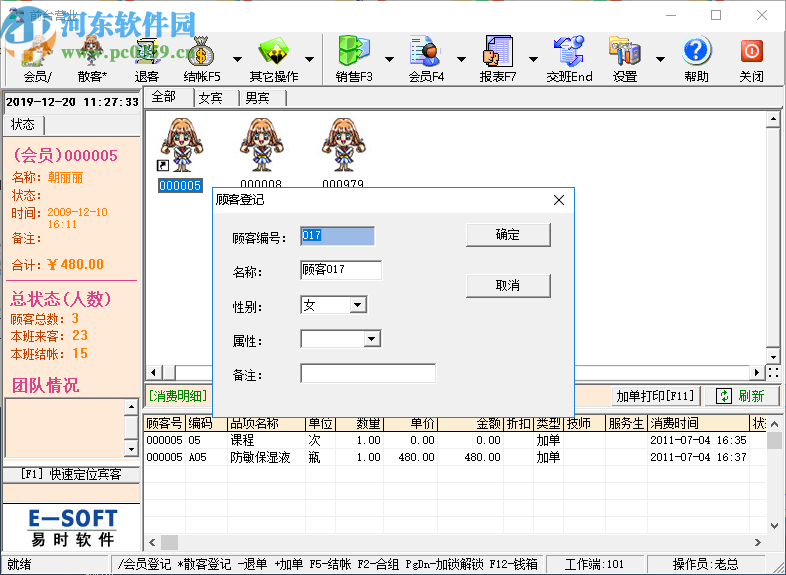Screen dimensions: 786x575
Task: Click the consumption table scroll-up arrow
Action: click(775, 424)
